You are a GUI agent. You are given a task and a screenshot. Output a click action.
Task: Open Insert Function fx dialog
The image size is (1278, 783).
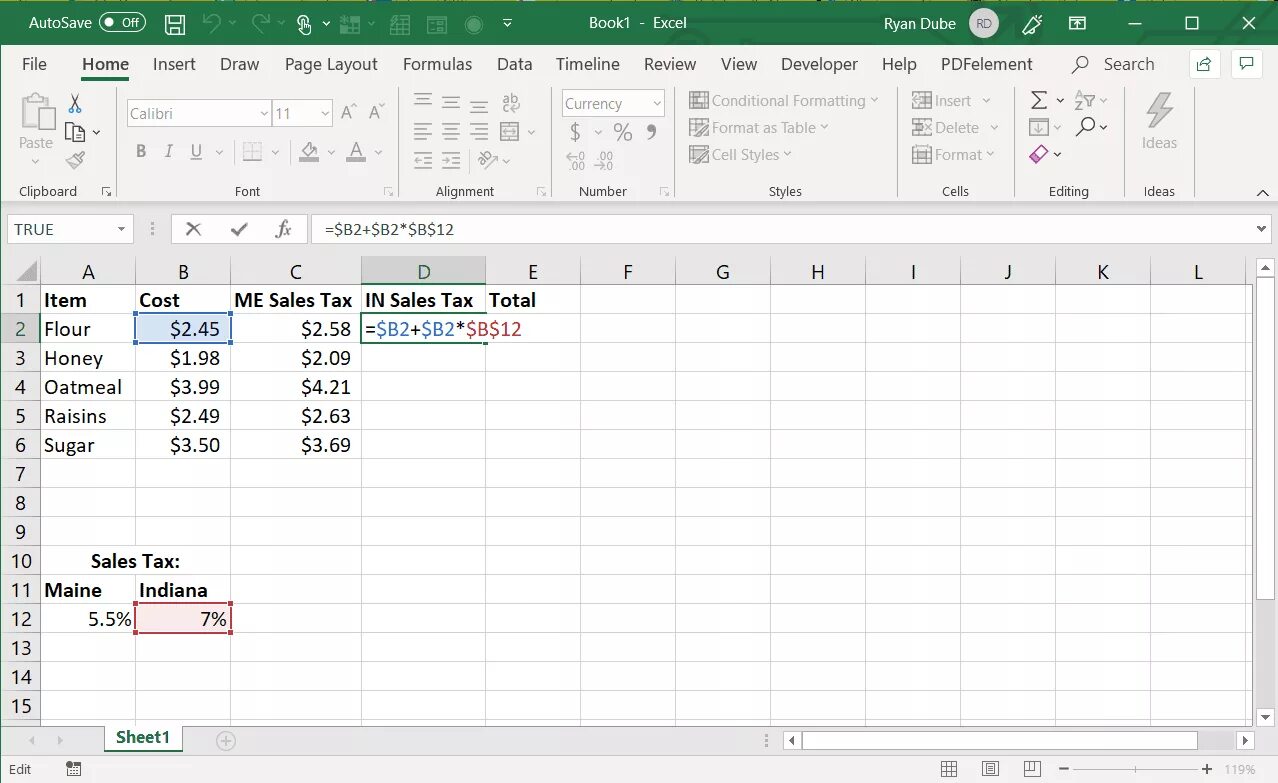283,229
